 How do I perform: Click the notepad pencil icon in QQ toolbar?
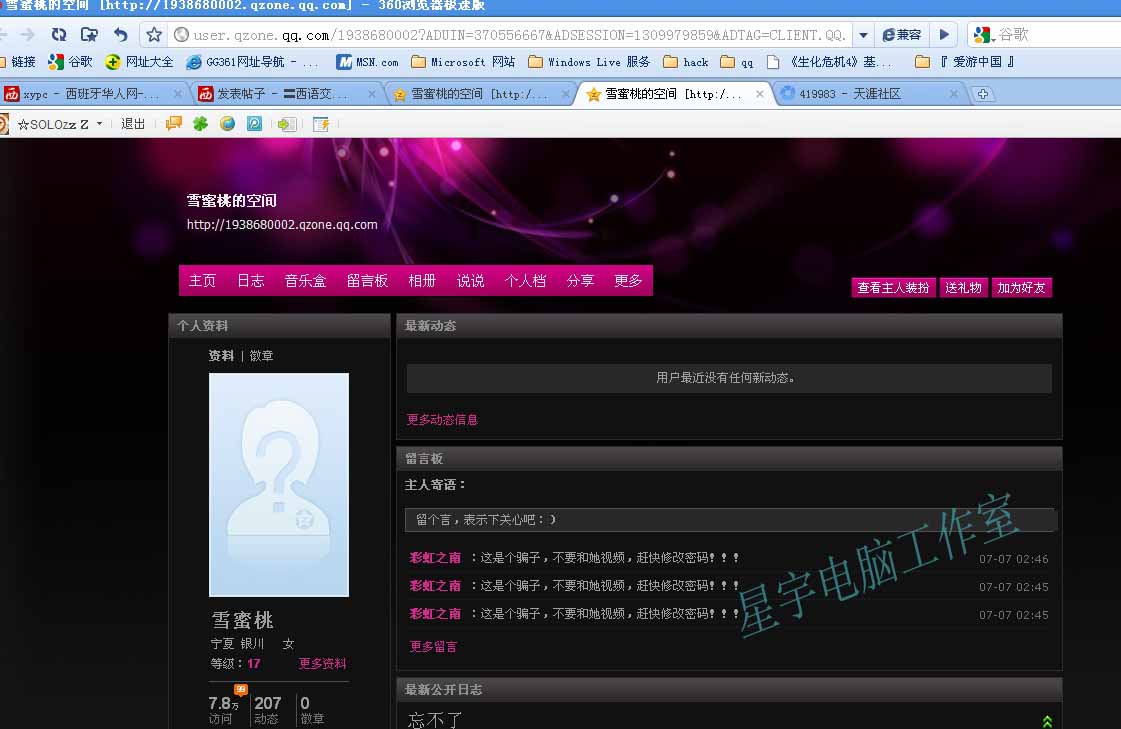point(321,124)
